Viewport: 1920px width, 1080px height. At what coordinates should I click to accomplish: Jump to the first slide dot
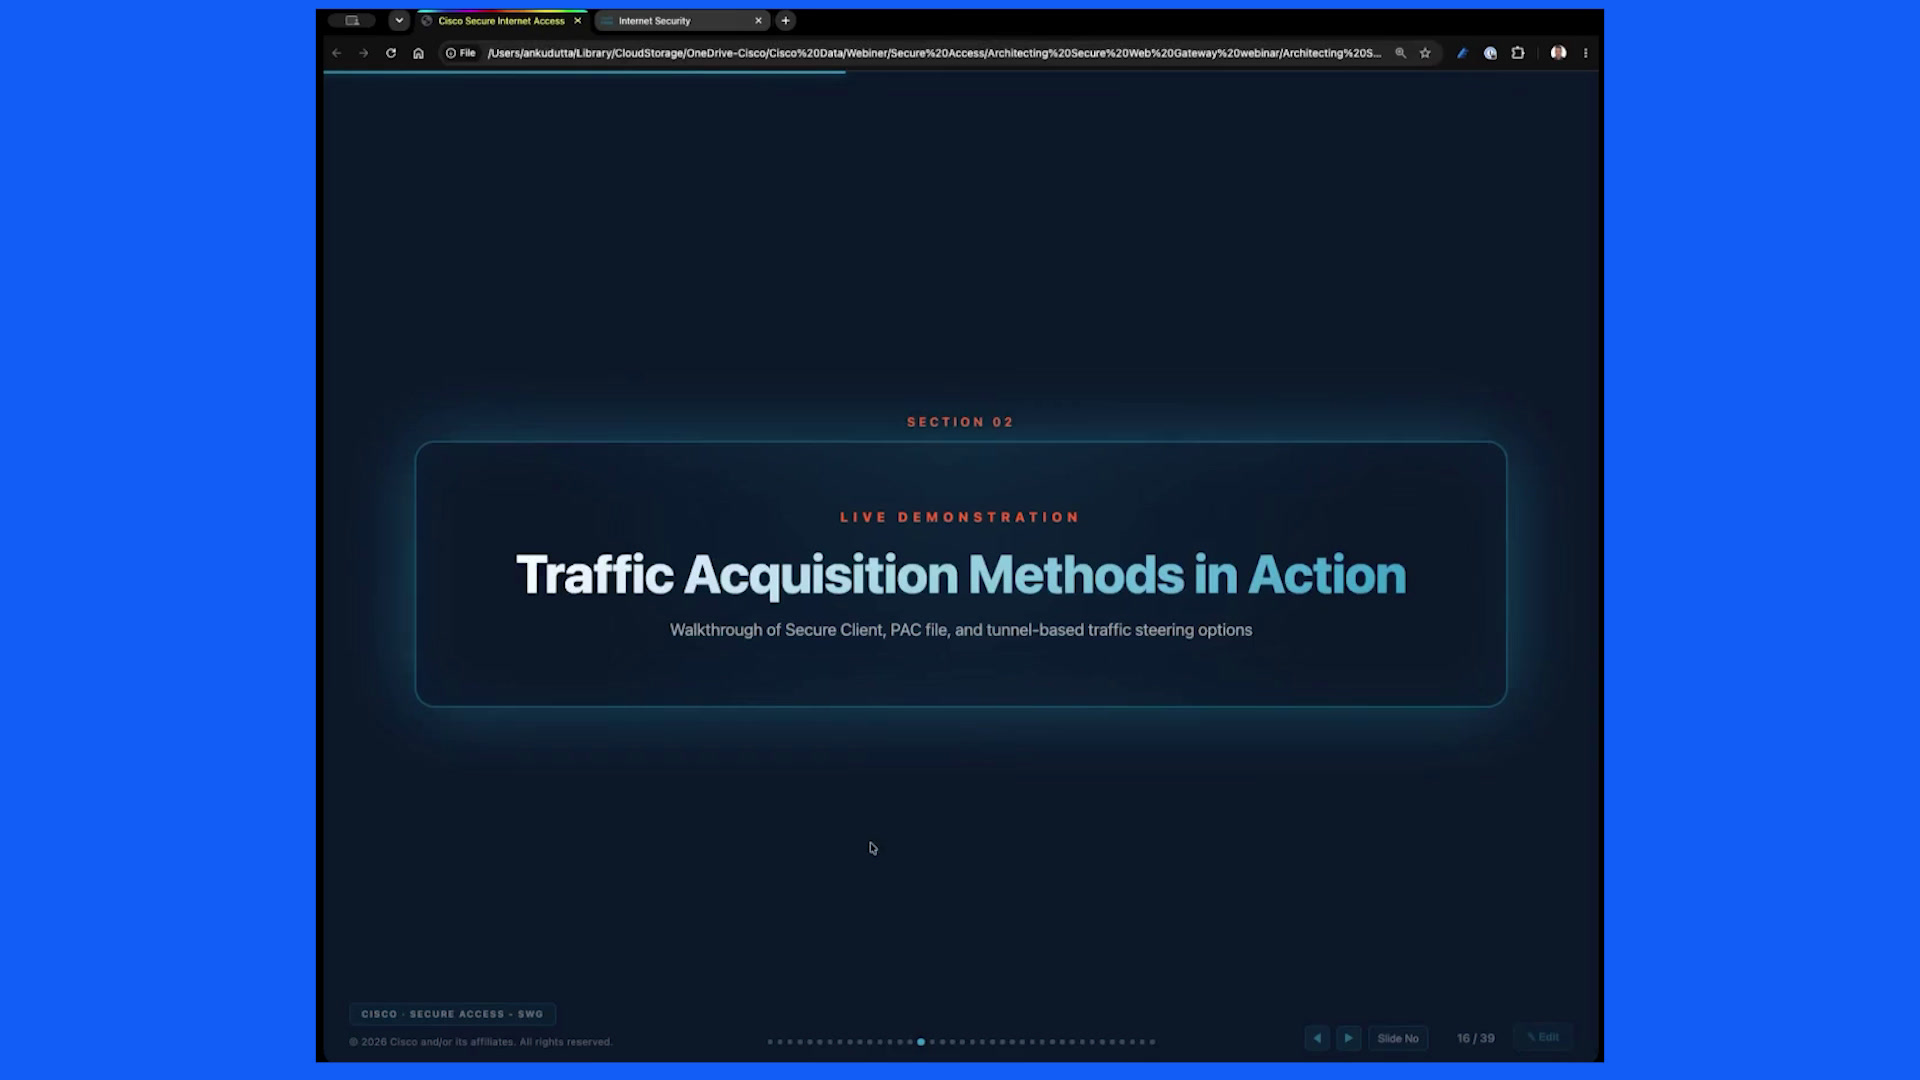(x=770, y=1042)
